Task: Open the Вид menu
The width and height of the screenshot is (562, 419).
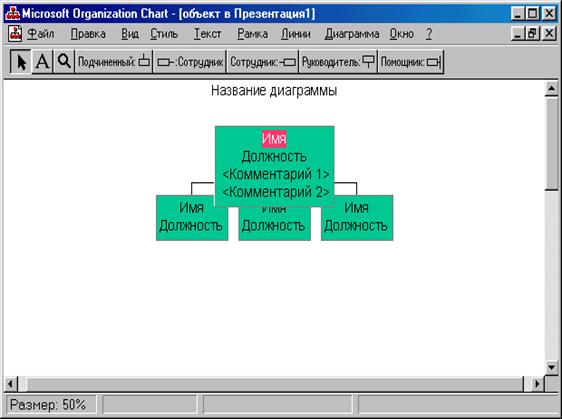Action: 130,34
